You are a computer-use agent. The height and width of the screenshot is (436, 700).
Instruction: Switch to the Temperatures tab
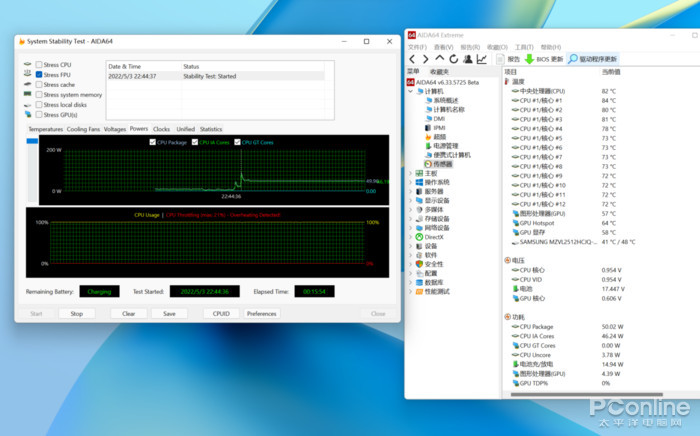(46, 129)
